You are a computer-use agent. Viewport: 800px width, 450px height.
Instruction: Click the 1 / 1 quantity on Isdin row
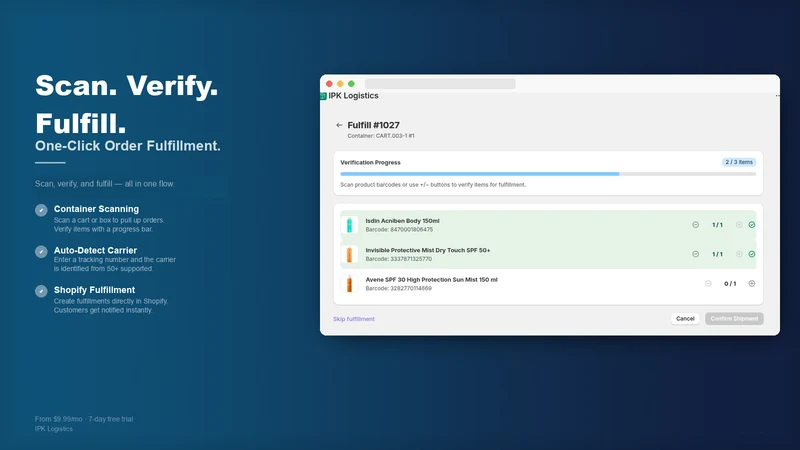coord(717,225)
